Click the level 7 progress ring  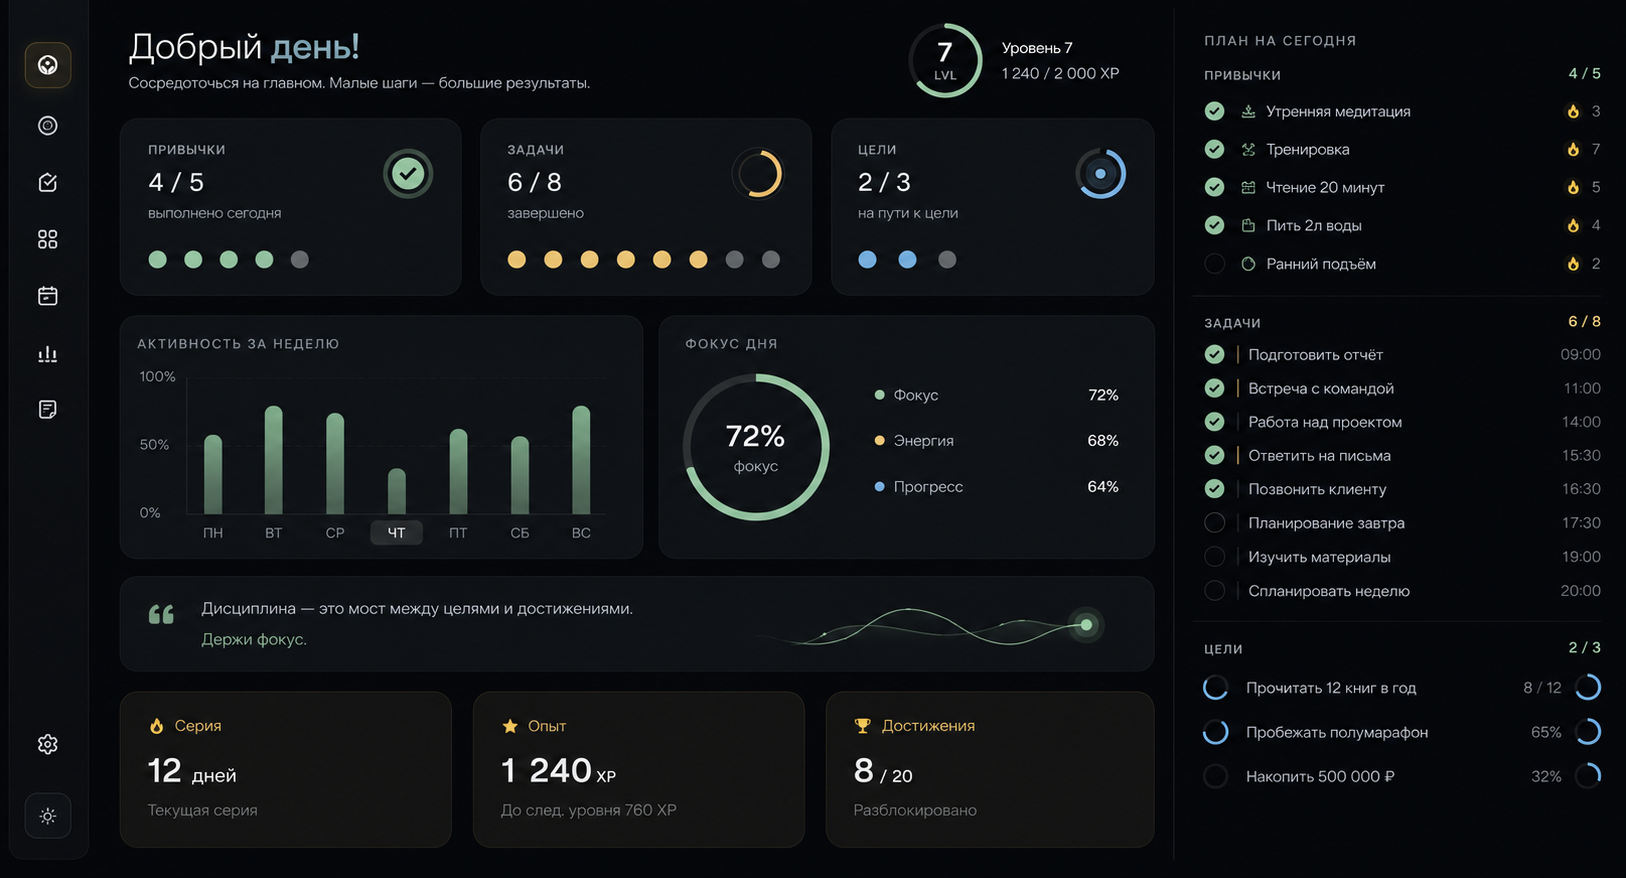pos(945,60)
